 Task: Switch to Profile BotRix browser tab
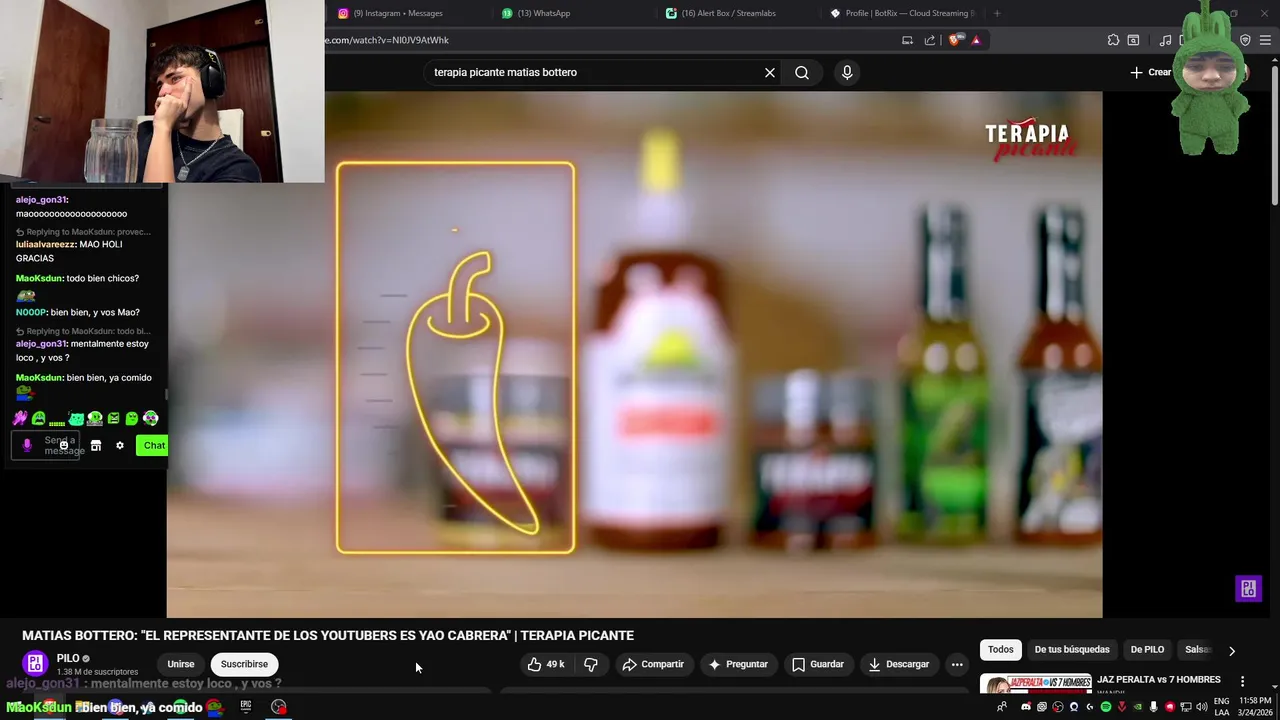[x=905, y=13]
